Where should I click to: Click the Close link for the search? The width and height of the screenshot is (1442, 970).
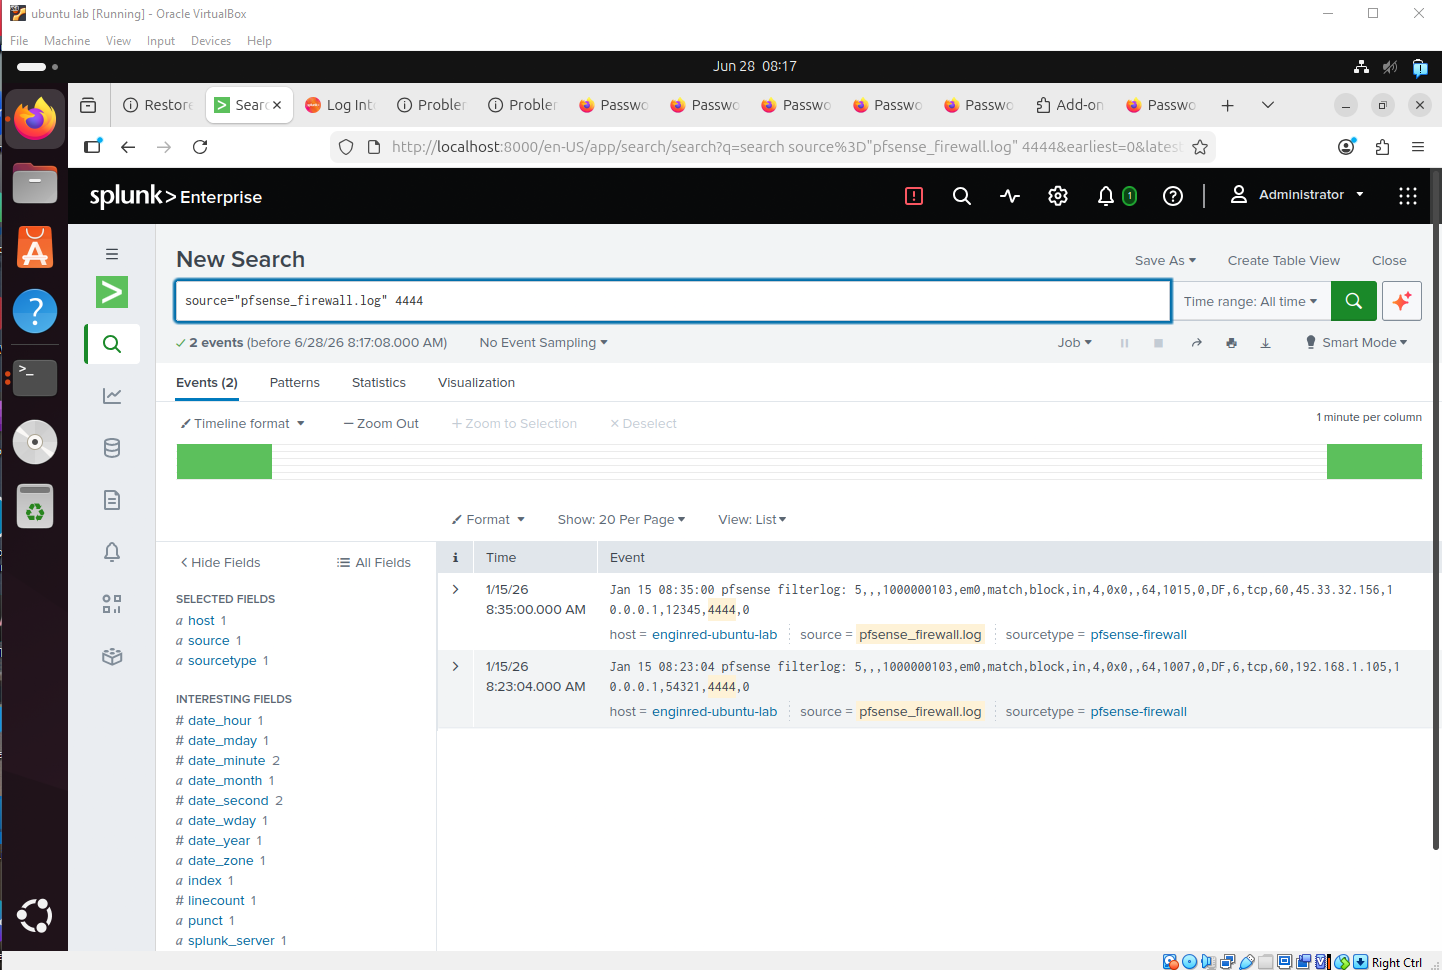click(1389, 260)
